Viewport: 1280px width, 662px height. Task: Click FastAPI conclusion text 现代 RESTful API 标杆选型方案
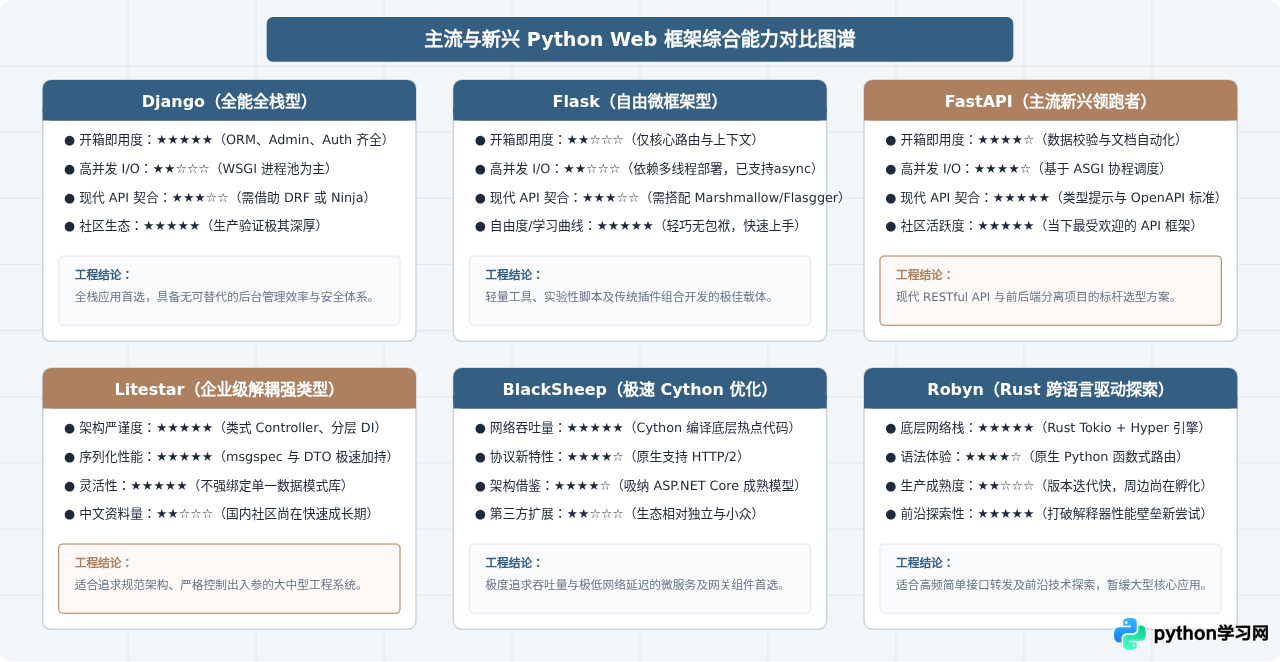1036,297
